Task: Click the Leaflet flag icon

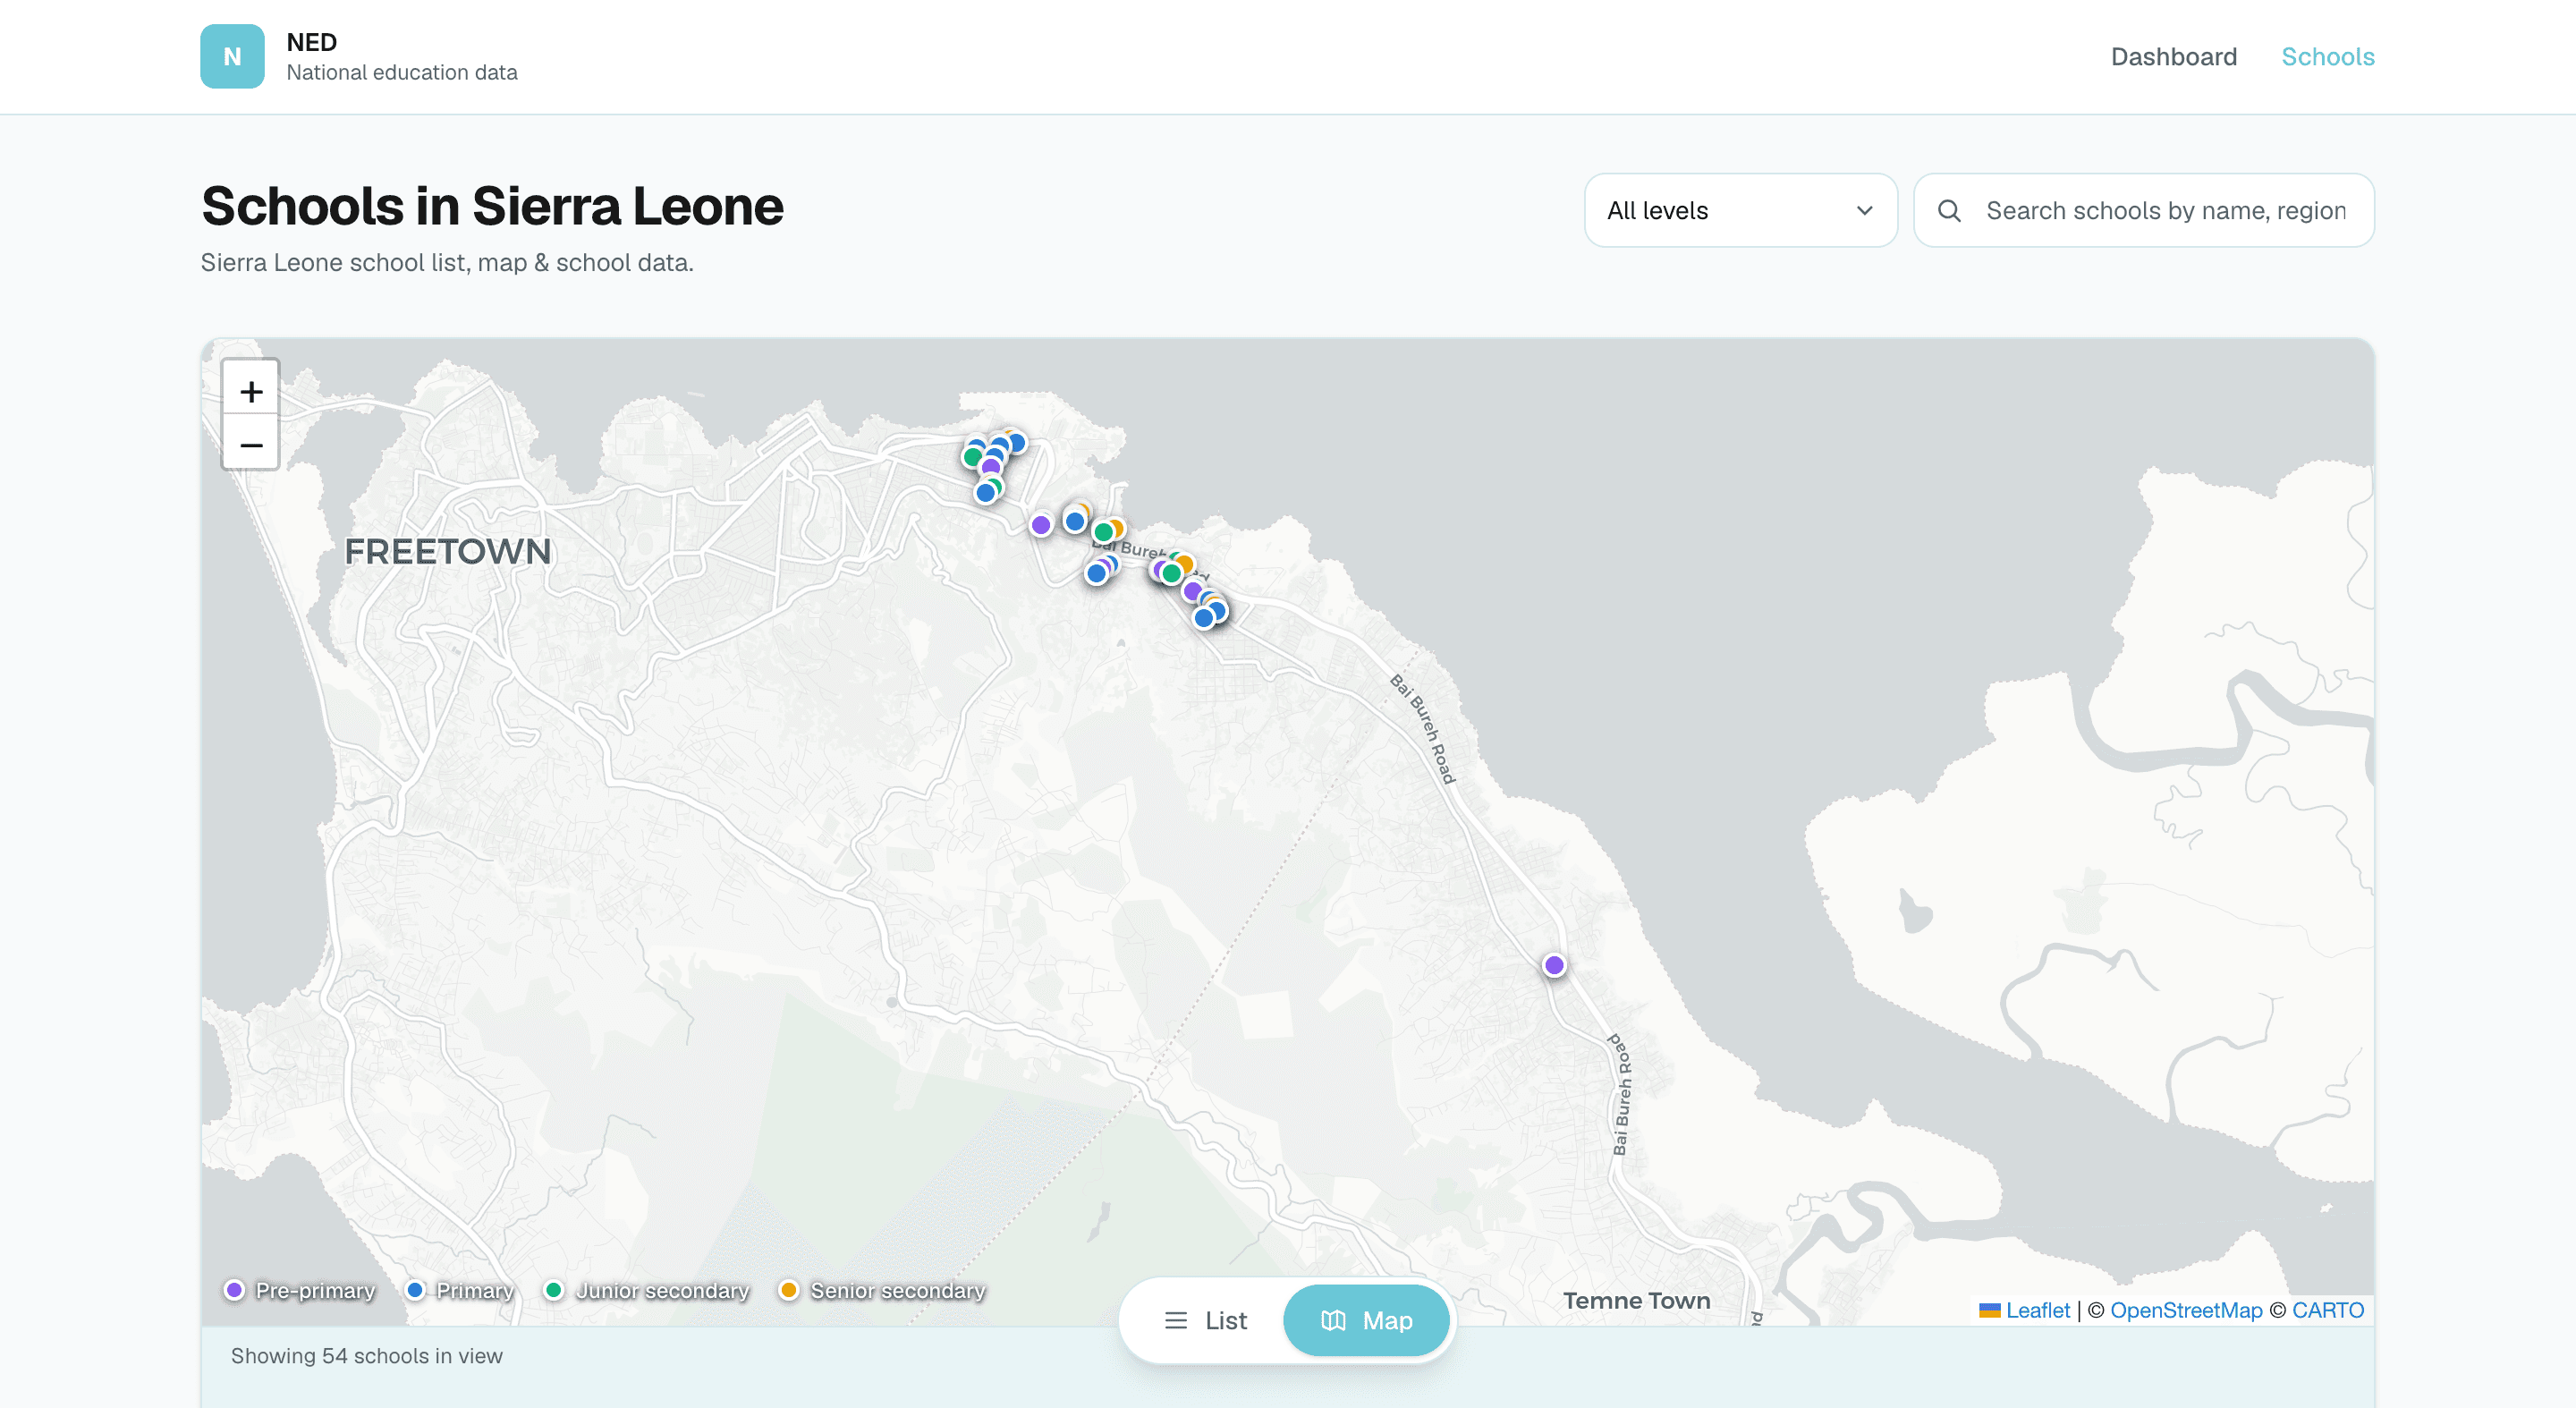Action: pos(1989,1310)
